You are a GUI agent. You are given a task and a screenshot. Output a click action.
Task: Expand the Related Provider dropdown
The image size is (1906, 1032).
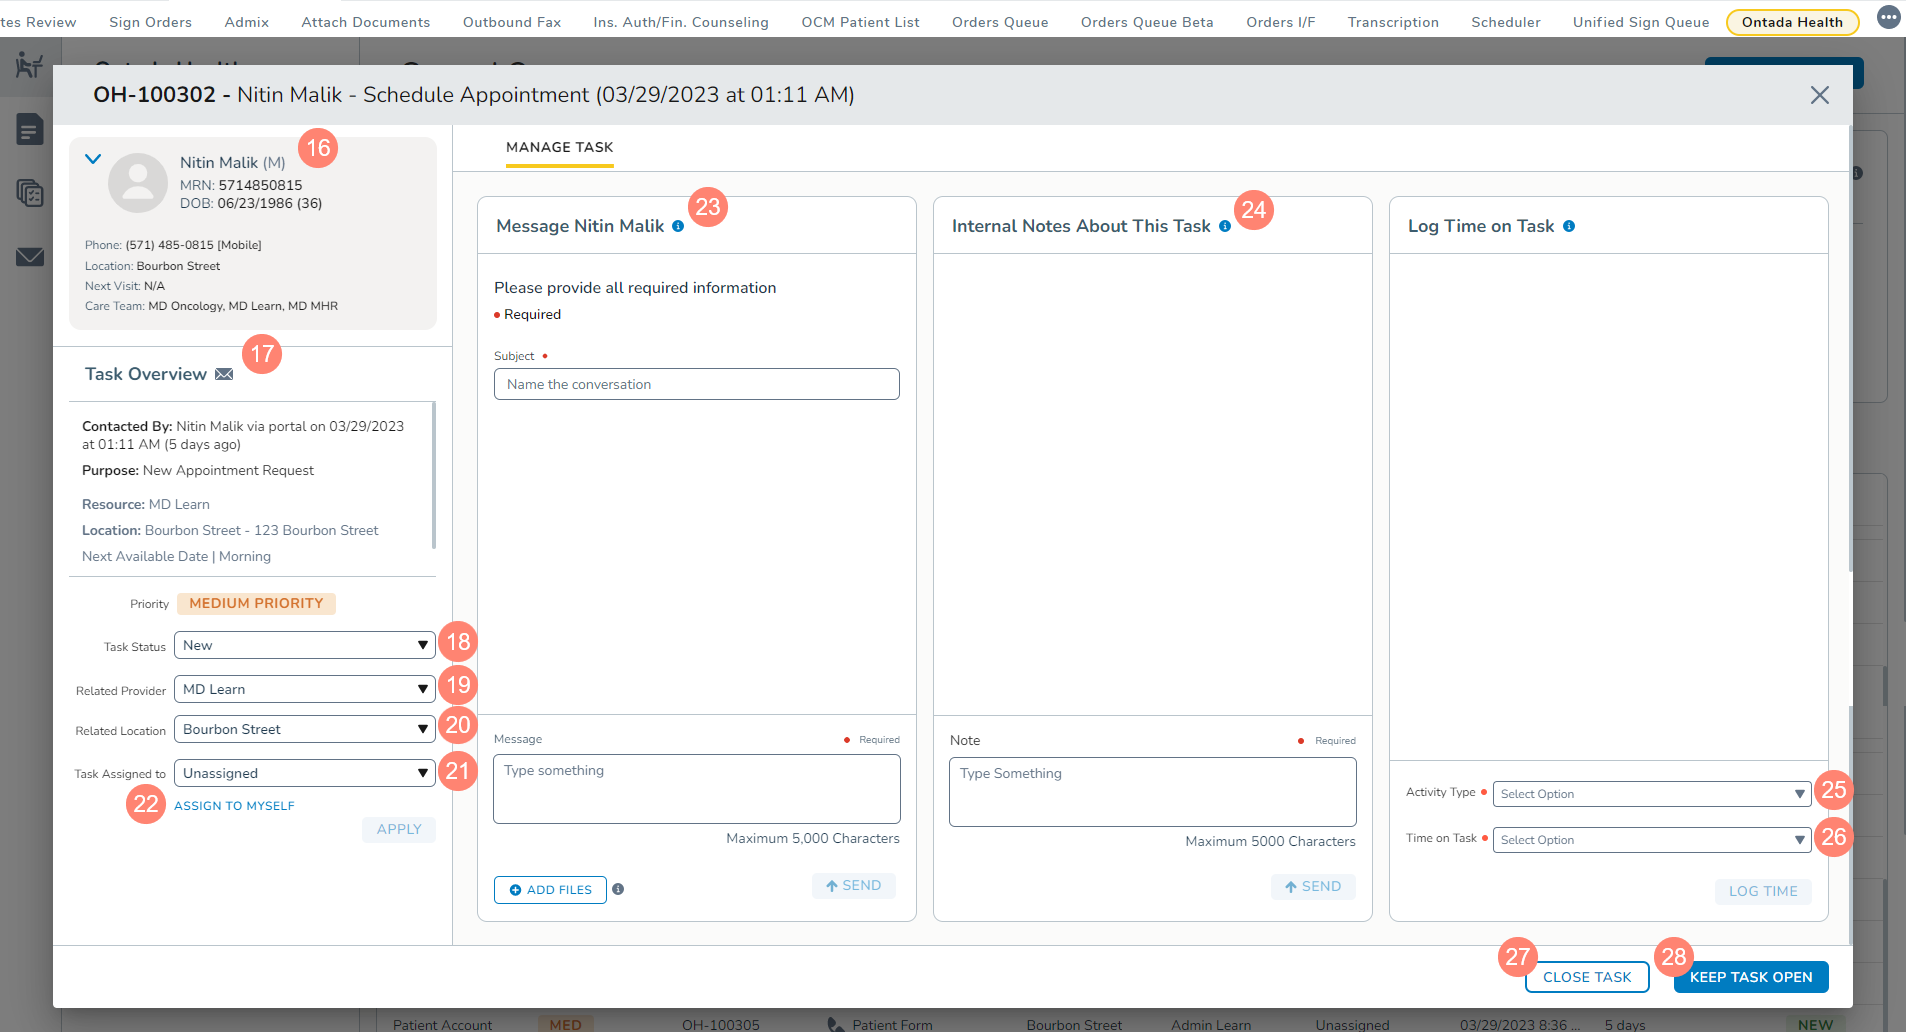[x=304, y=689]
